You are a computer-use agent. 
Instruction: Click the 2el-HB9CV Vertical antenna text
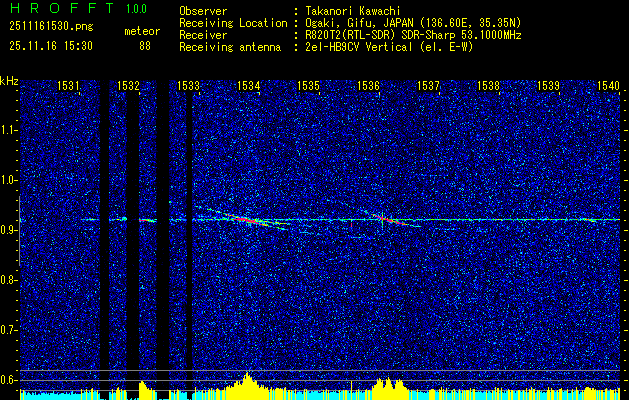[389, 47]
